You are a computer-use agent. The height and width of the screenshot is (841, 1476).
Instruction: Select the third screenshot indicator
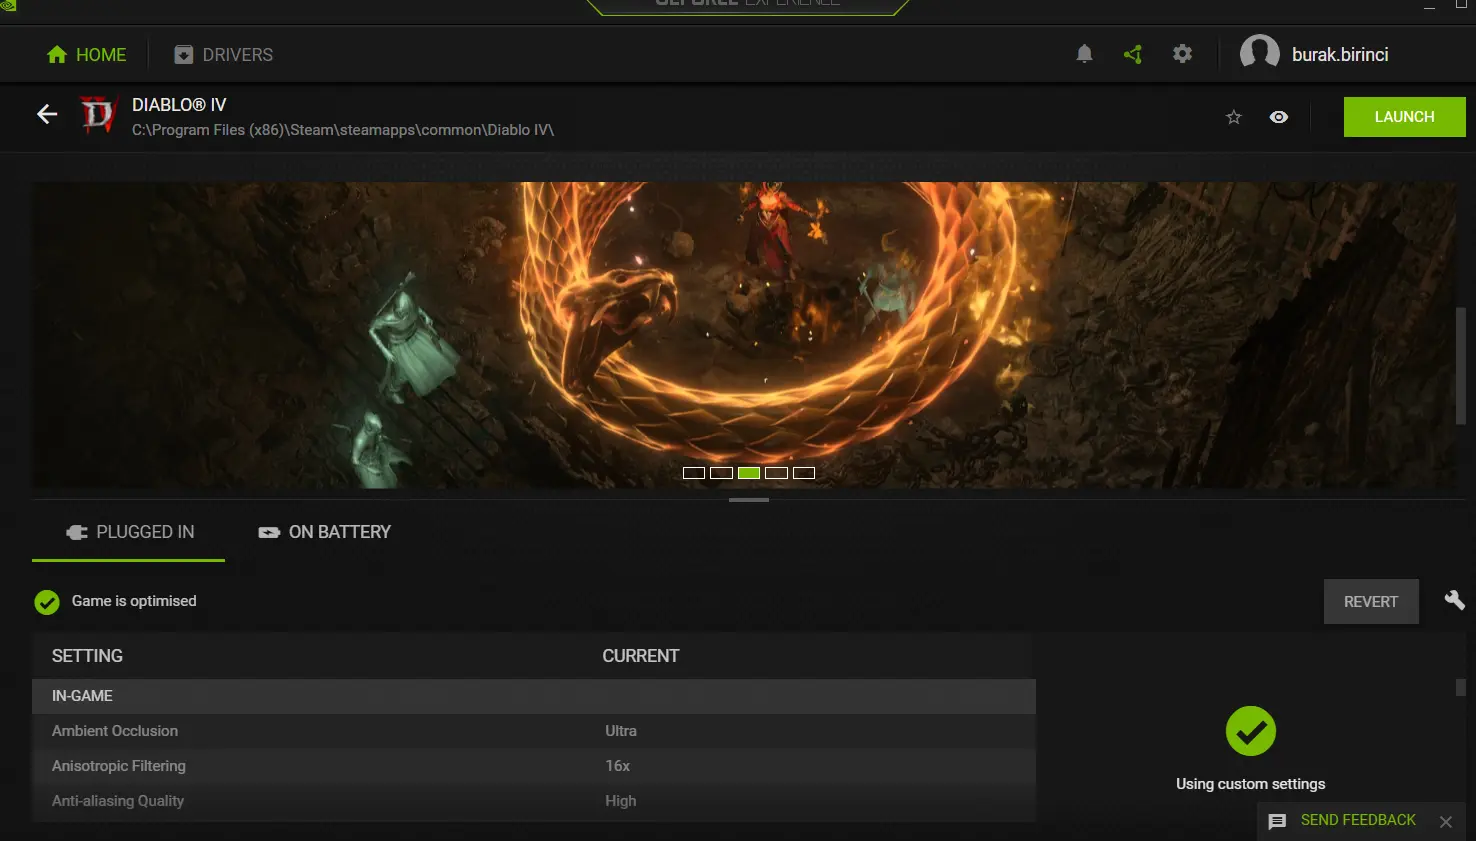[x=749, y=473]
